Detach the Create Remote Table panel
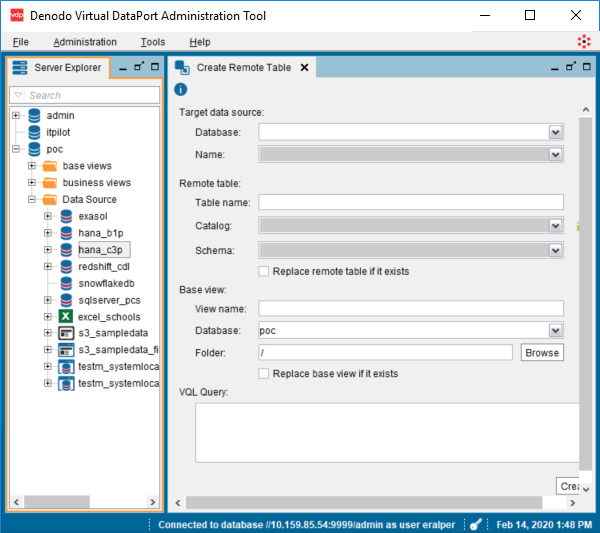Viewport: 600px width, 533px height. (571, 67)
